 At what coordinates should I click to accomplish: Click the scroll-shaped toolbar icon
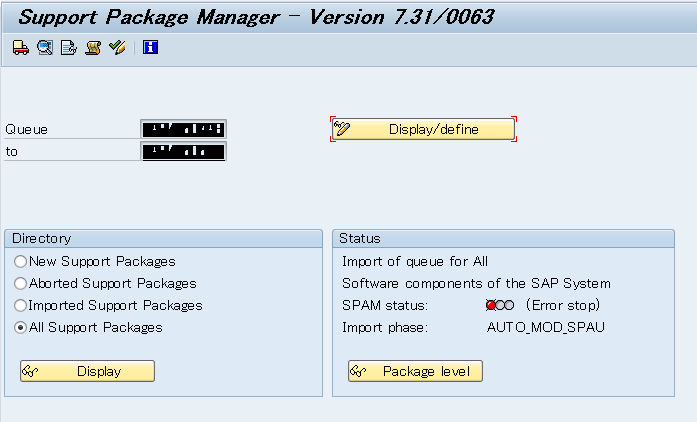click(93, 47)
